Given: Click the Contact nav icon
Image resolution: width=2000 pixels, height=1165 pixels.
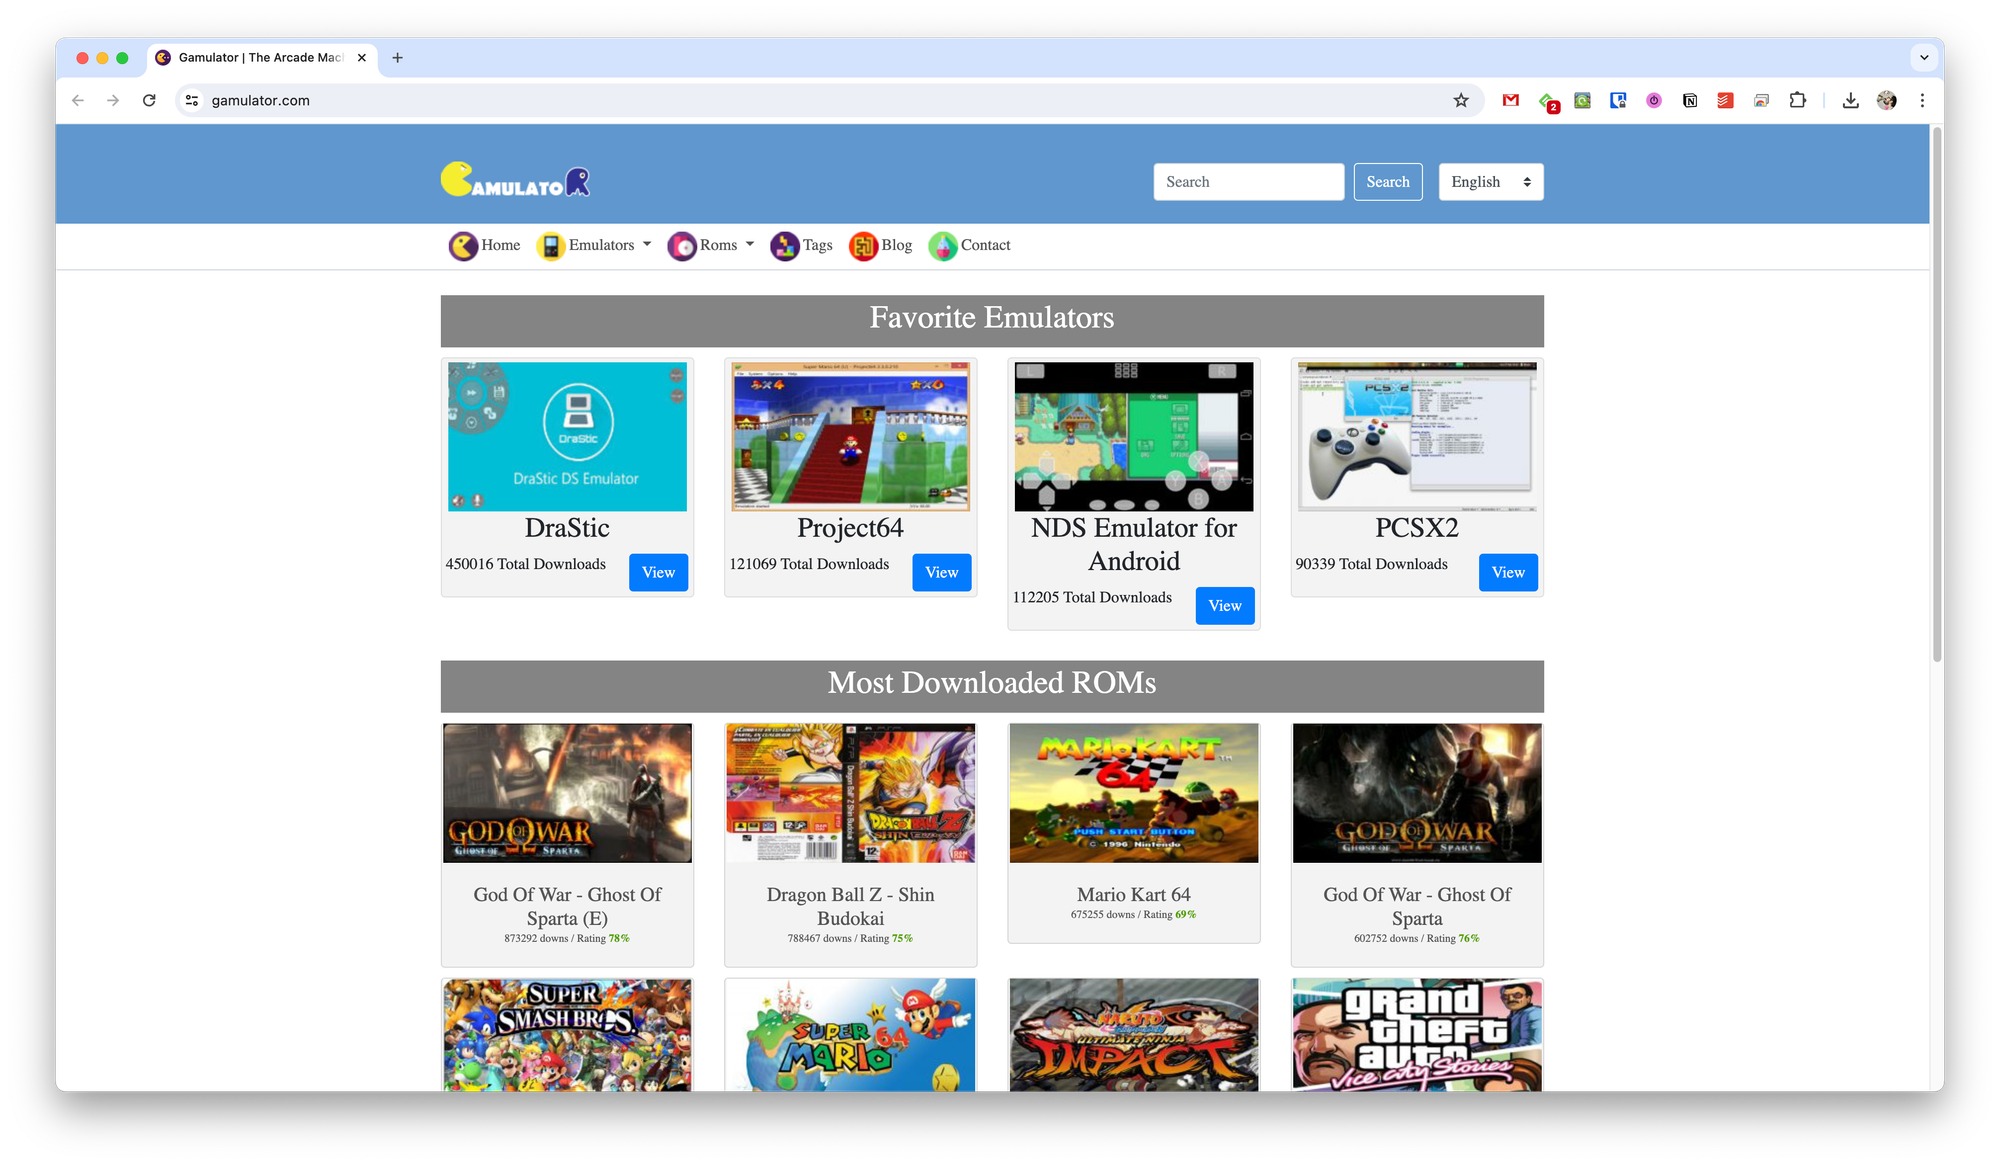Looking at the screenshot, I should point(942,246).
